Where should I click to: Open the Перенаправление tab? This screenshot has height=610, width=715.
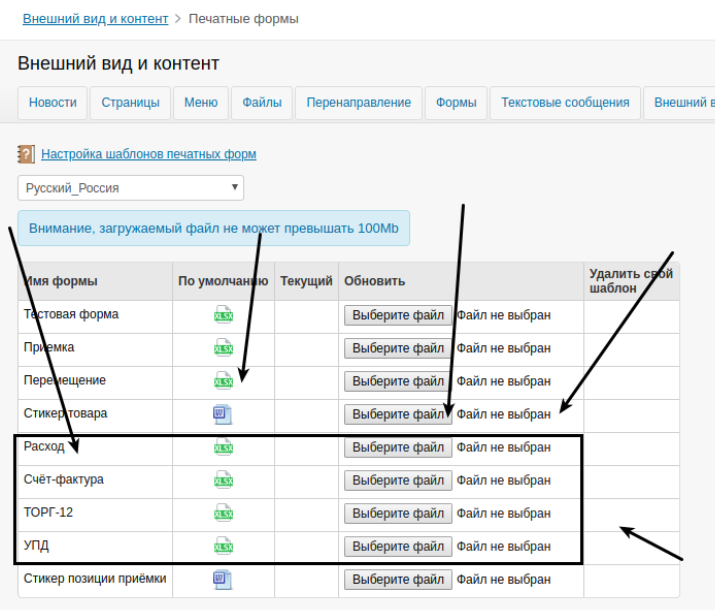(358, 103)
